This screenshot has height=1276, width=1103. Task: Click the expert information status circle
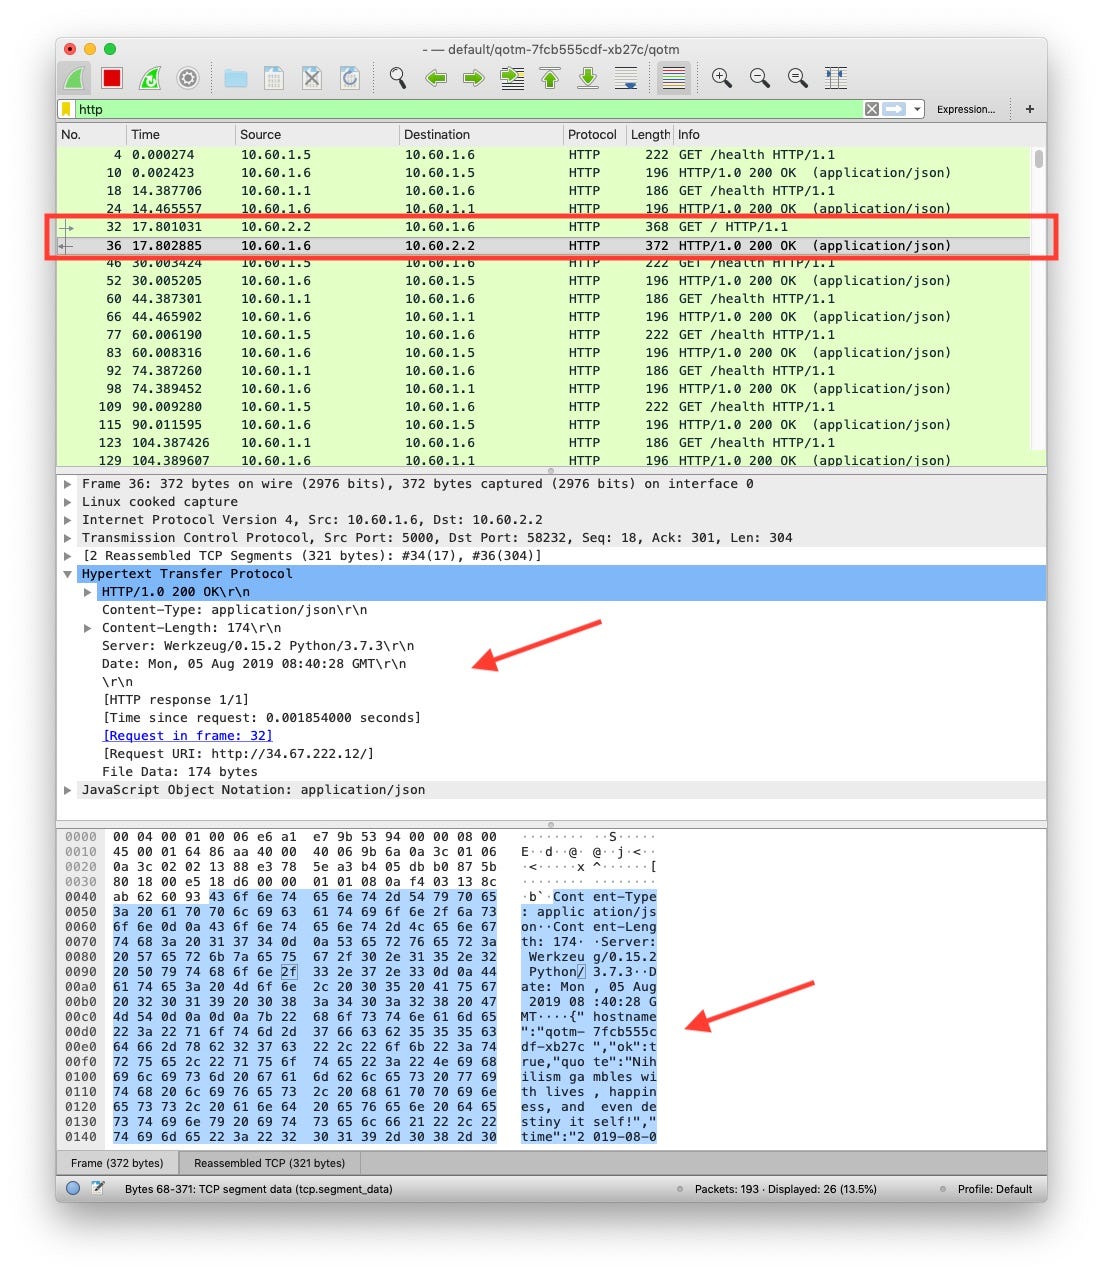(x=73, y=1189)
